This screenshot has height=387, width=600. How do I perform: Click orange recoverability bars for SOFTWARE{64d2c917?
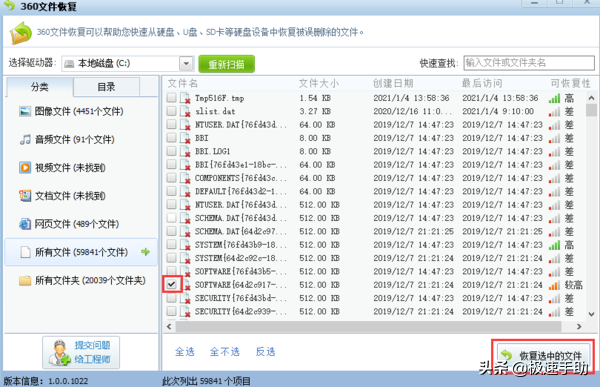click(x=554, y=285)
